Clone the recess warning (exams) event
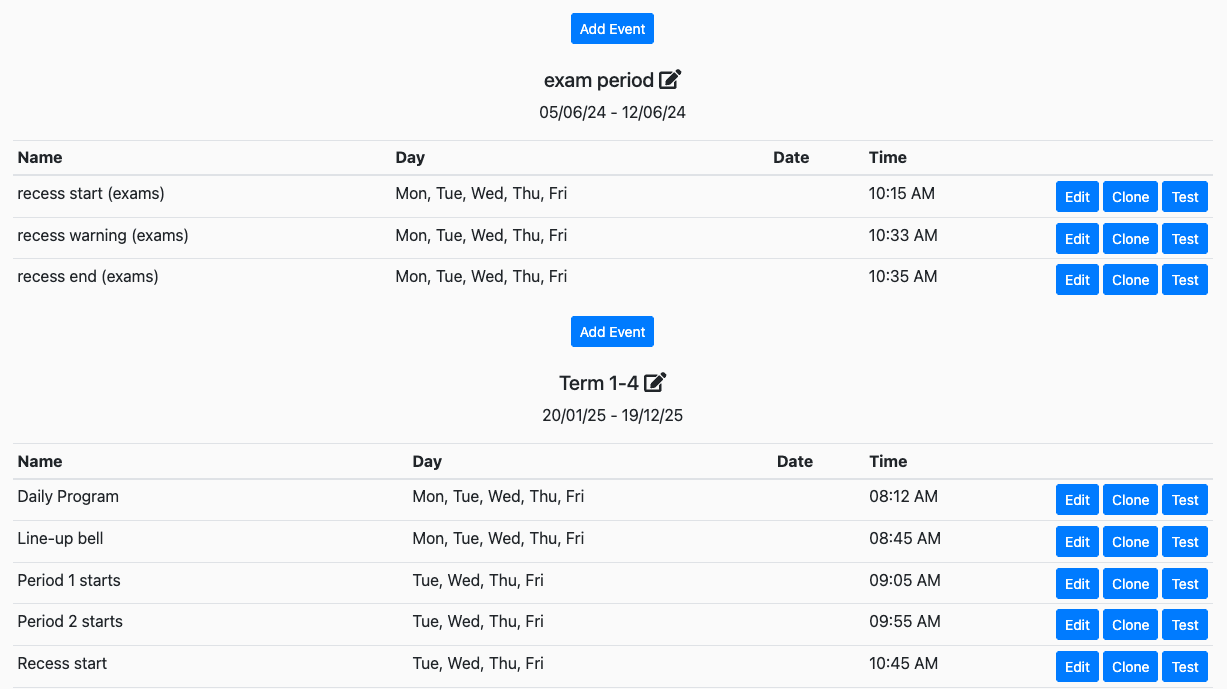 (x=1130, y=238)
